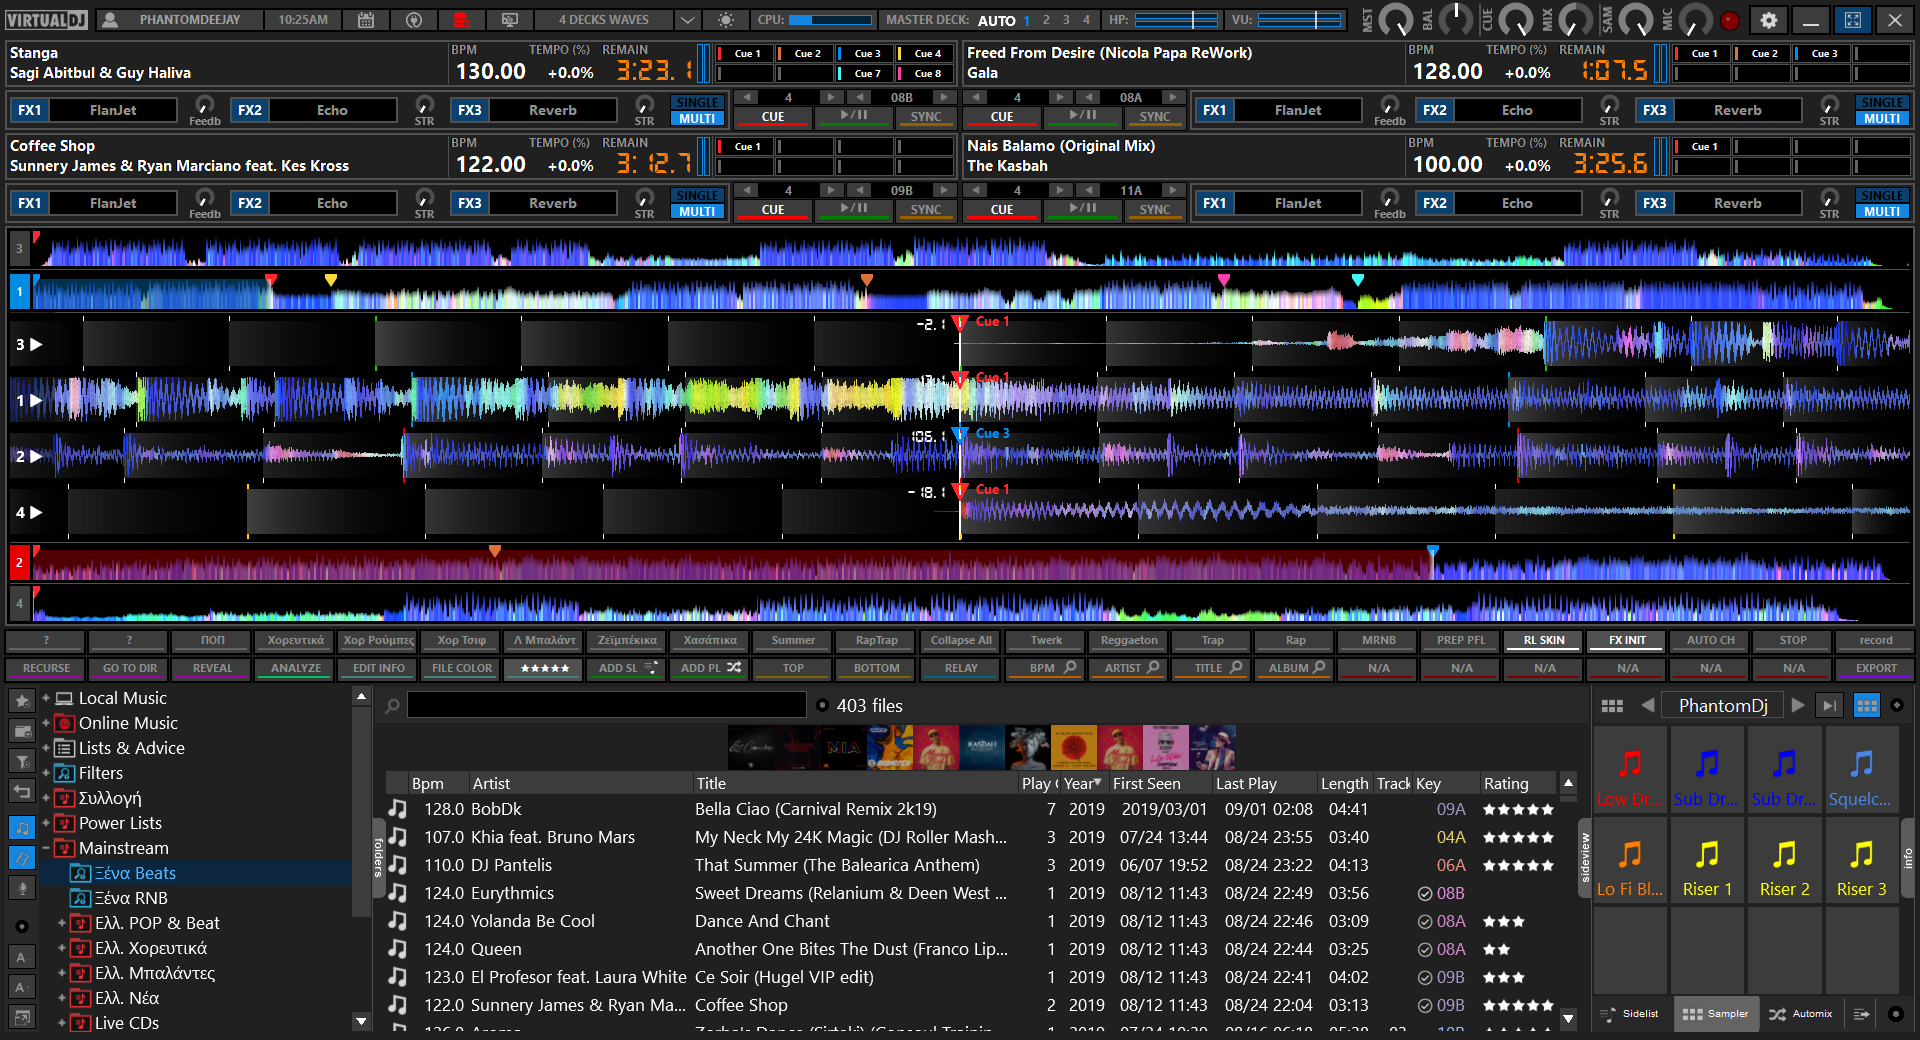Click the sideview side tab

[1585, 858]
